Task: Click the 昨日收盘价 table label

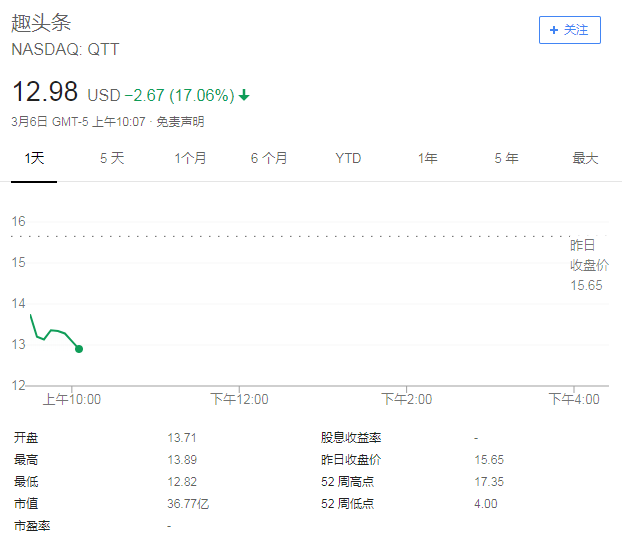Action: coord(351,459)
